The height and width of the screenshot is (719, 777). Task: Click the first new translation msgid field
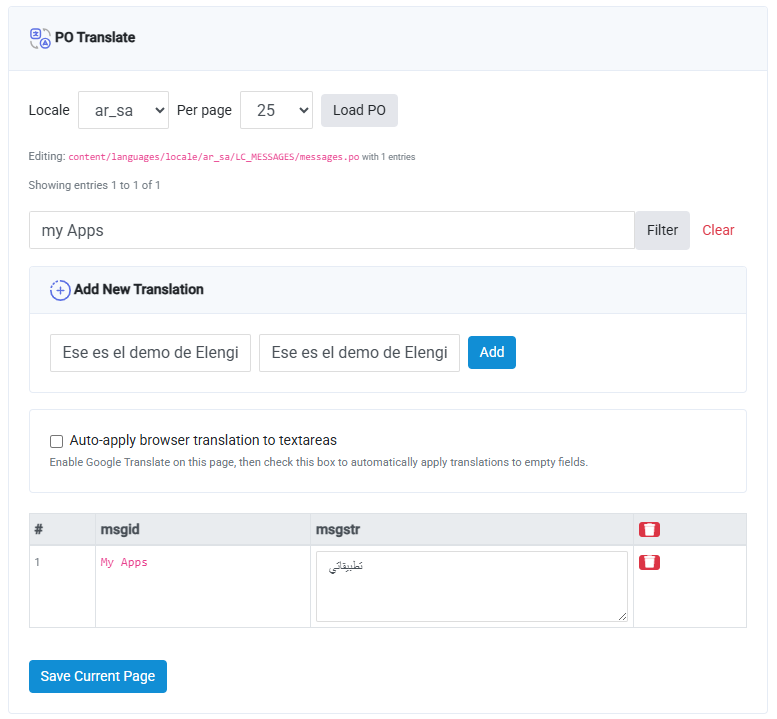click(x=150, y=353)
